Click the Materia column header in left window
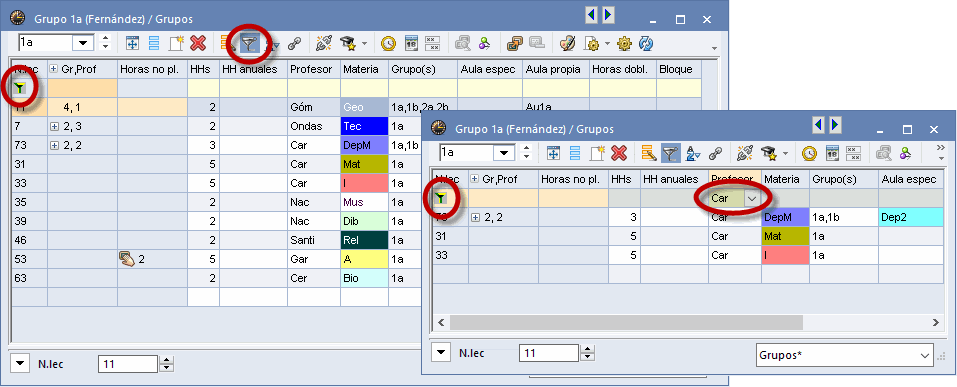 [x=364, y=70]
